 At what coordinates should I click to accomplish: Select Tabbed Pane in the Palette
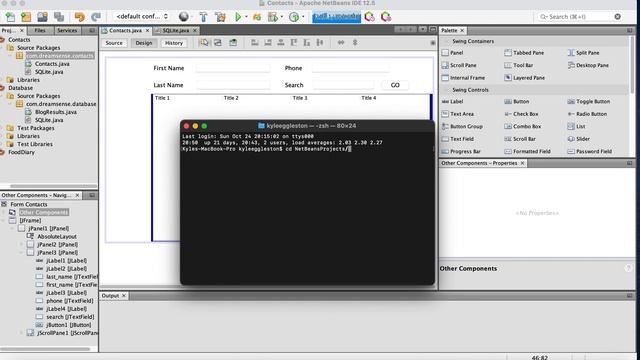point(524,53)
